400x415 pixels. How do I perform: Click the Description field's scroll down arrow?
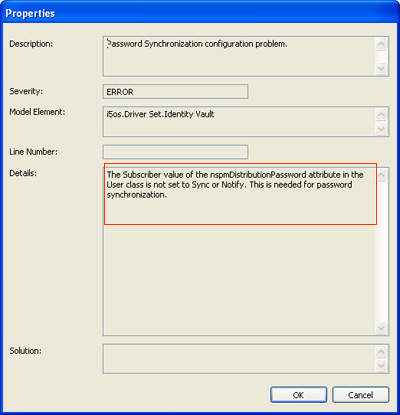(381, 69)
